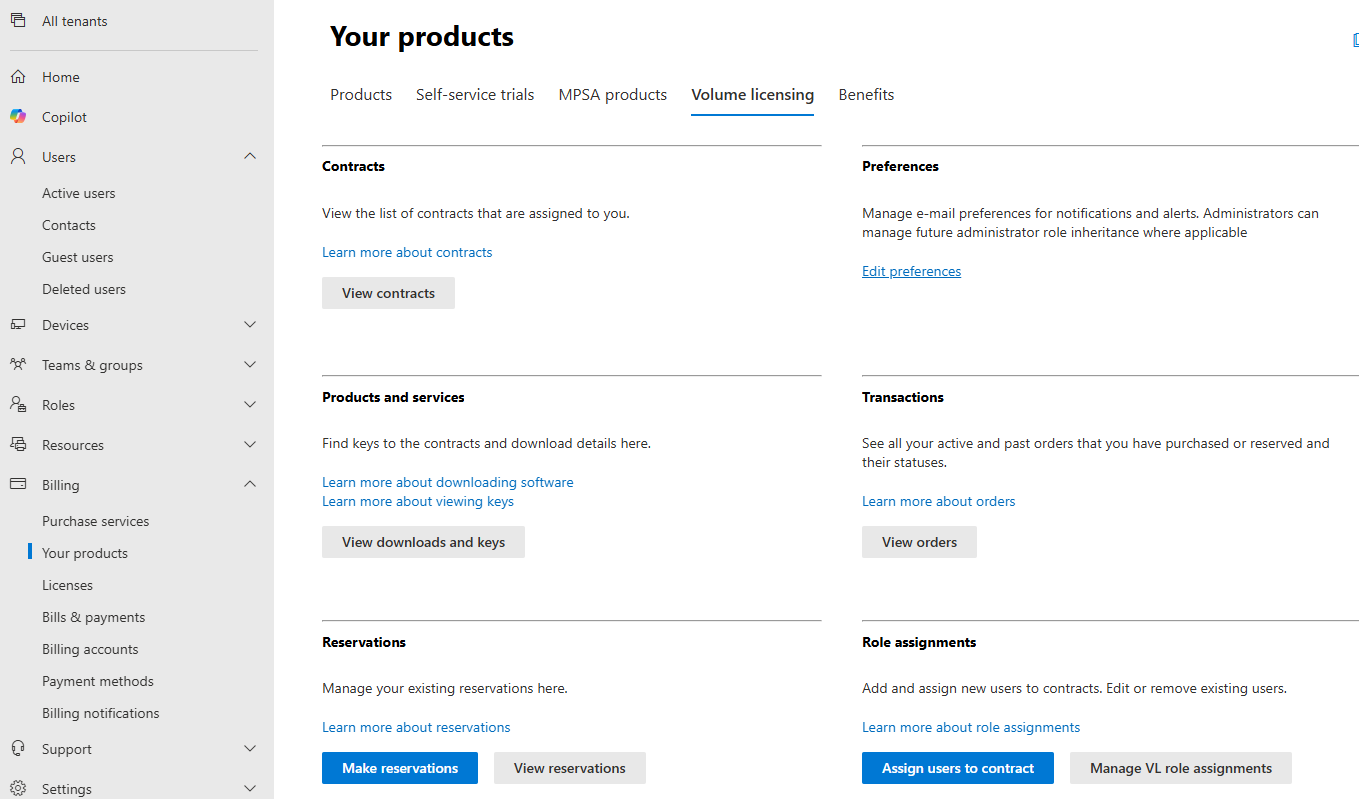
Task: Open Learn more about downloading software
Action: (x=448, y=482)
